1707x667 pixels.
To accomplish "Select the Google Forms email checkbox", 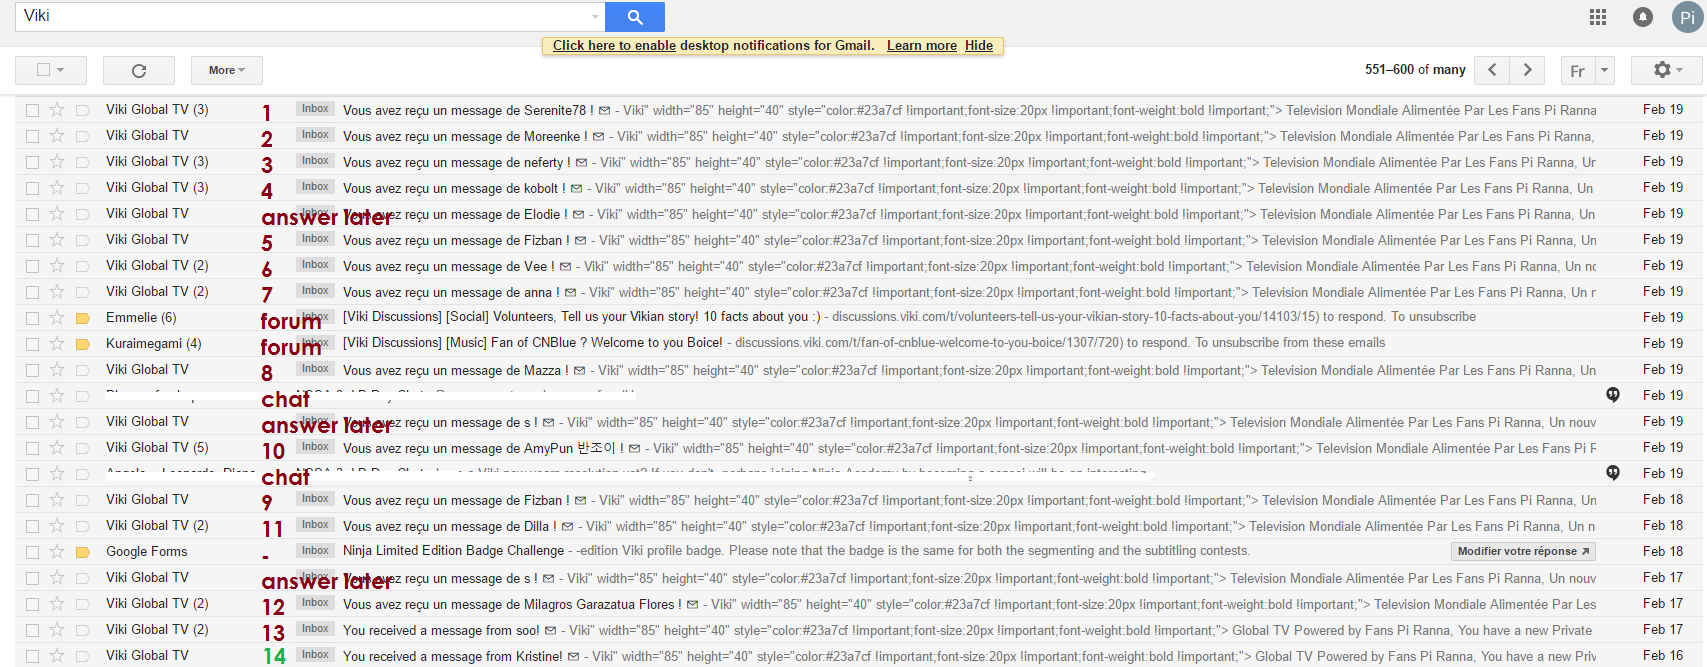I will coord(33,552).
